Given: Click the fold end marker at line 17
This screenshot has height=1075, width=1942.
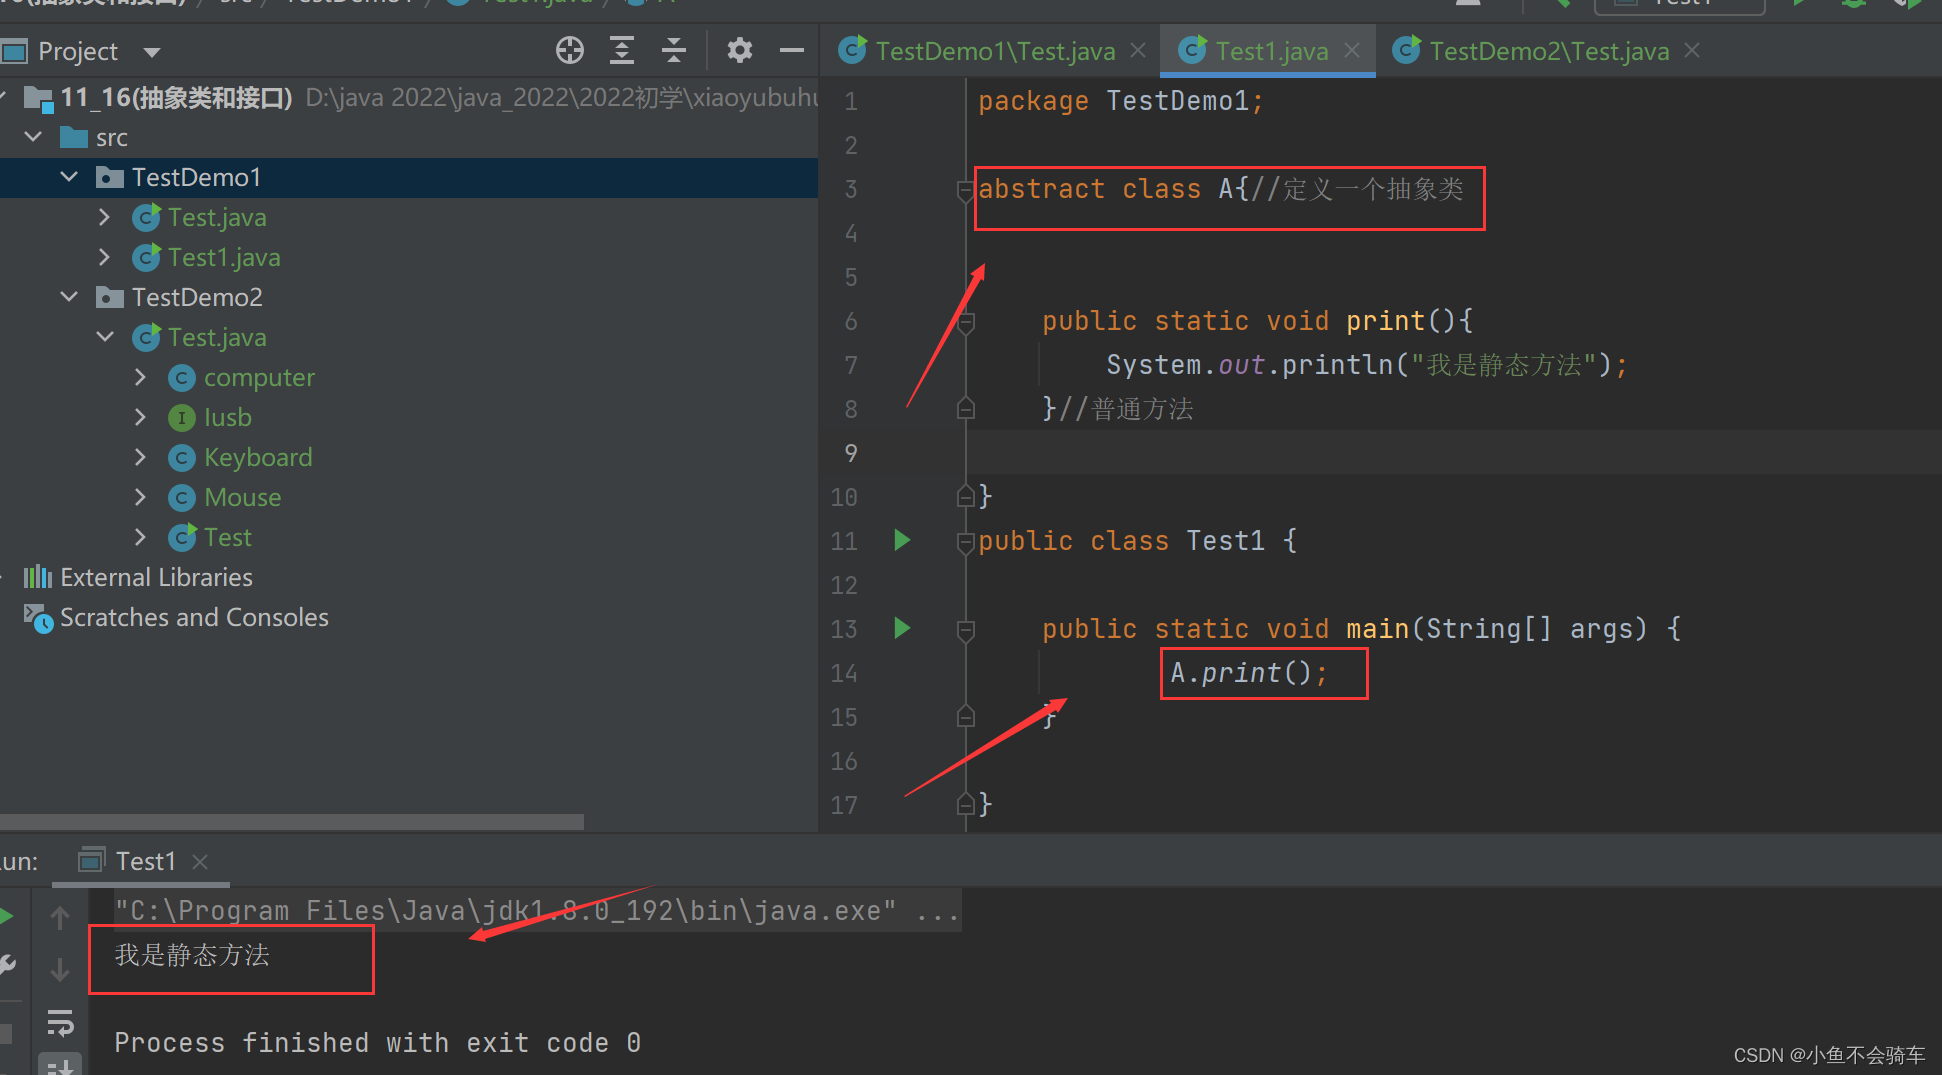Looking at the screenshot, I should 965,804.
